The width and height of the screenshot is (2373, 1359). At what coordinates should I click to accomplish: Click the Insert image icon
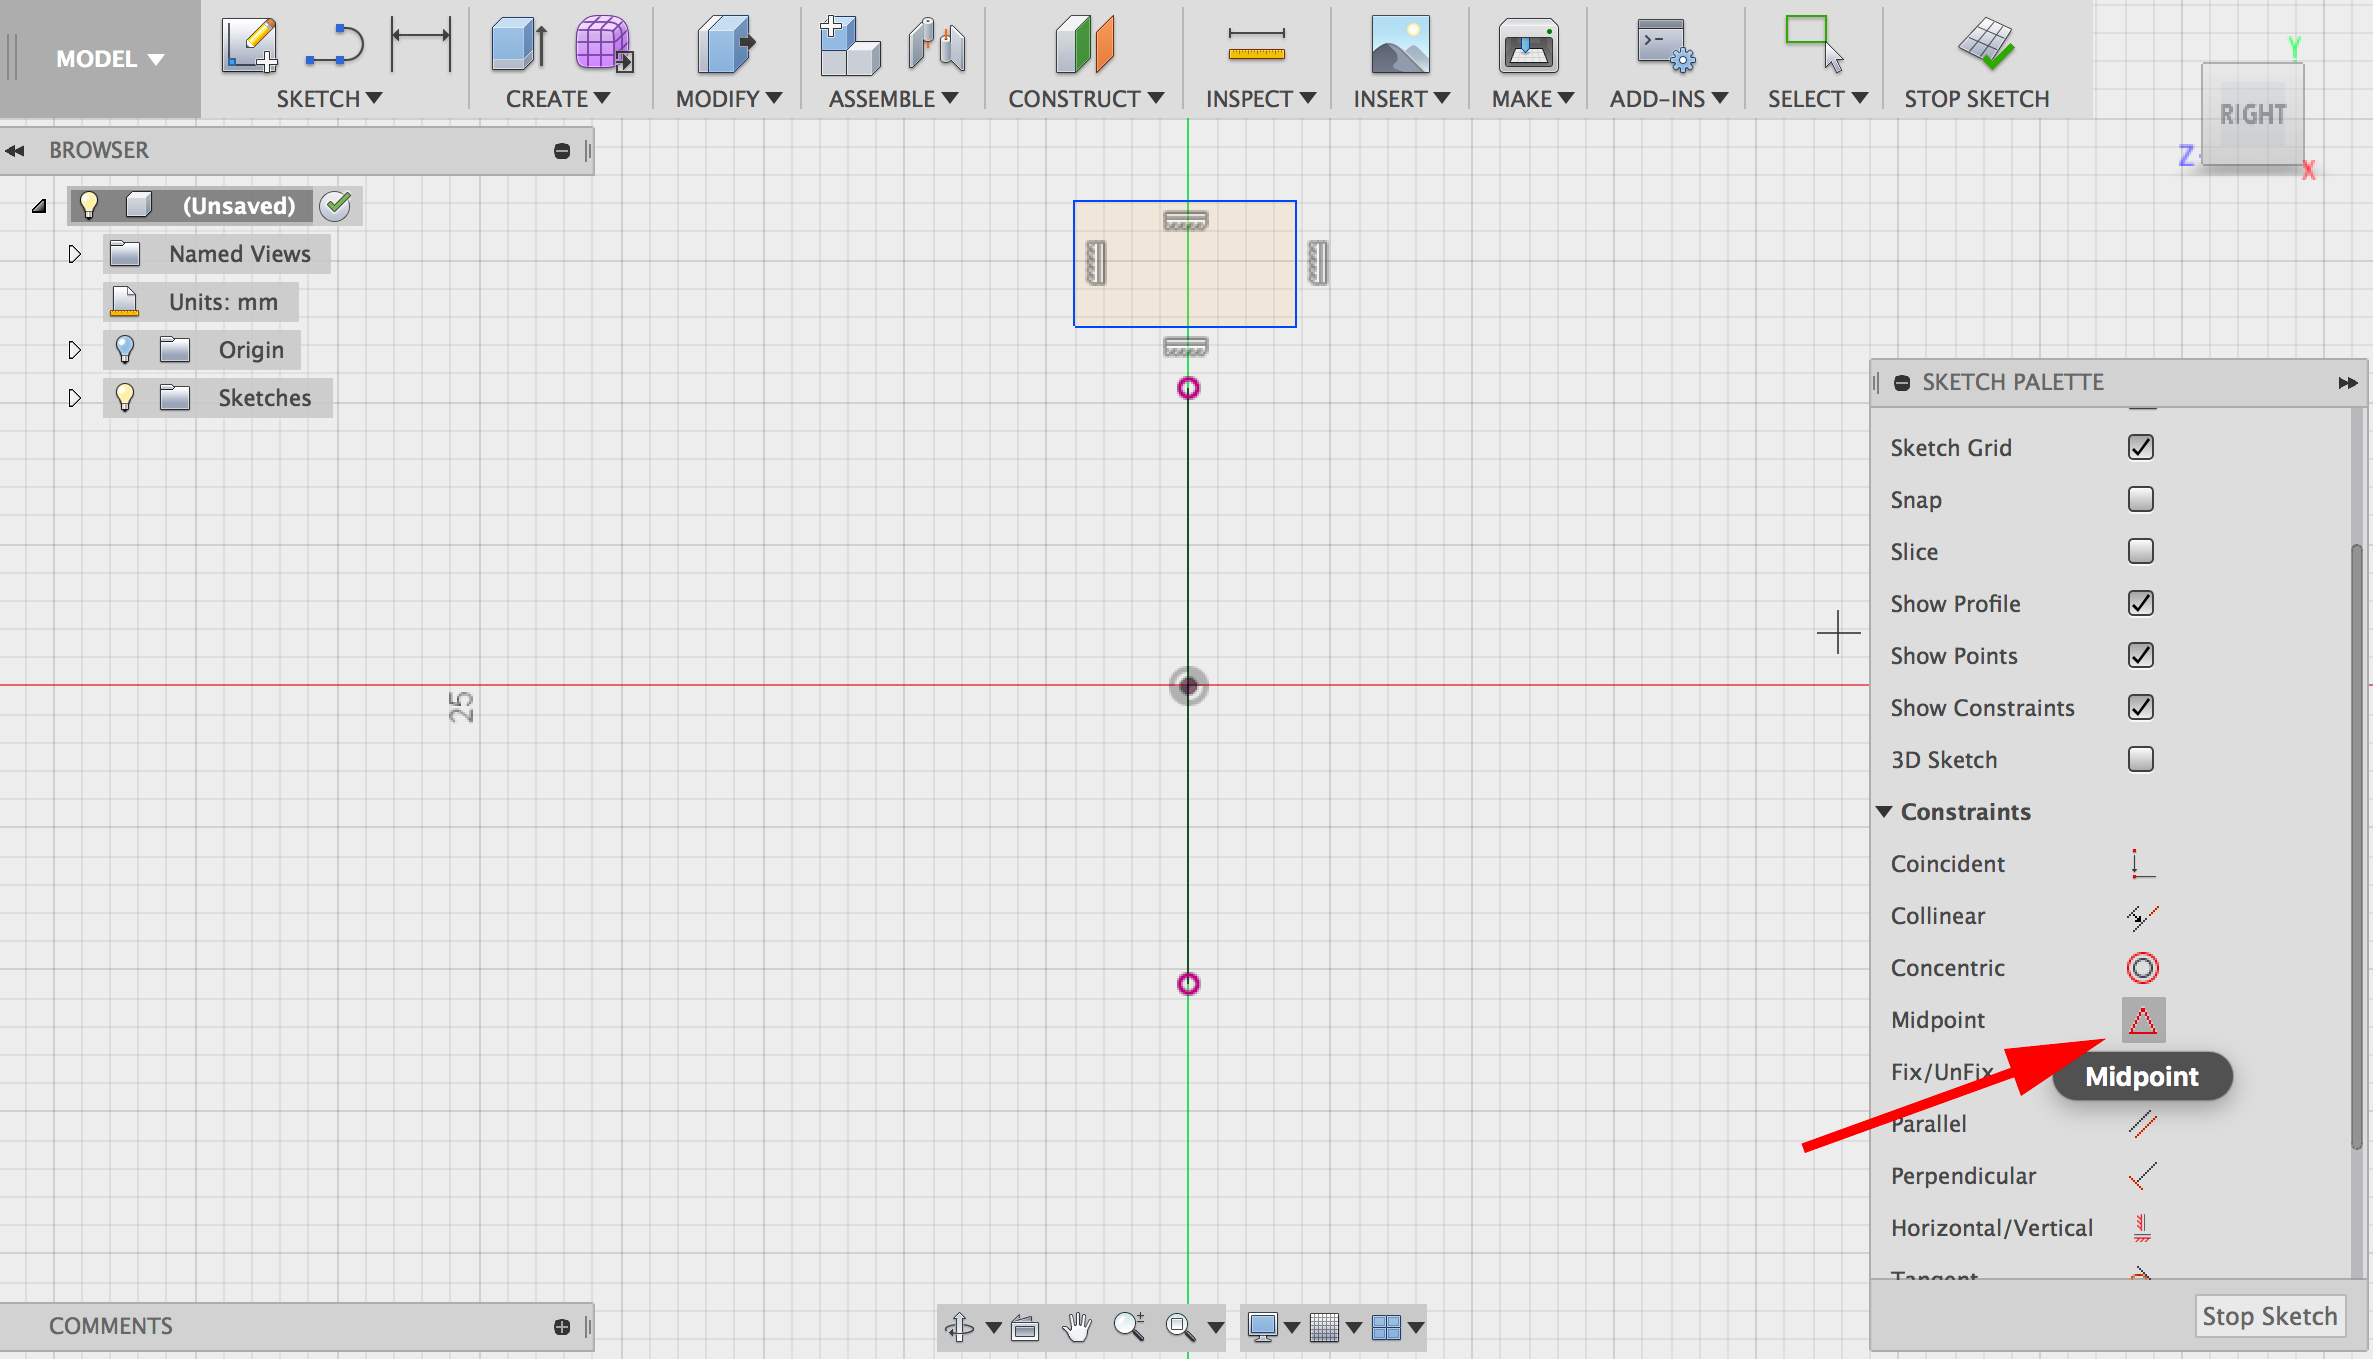pos(1400,45)
